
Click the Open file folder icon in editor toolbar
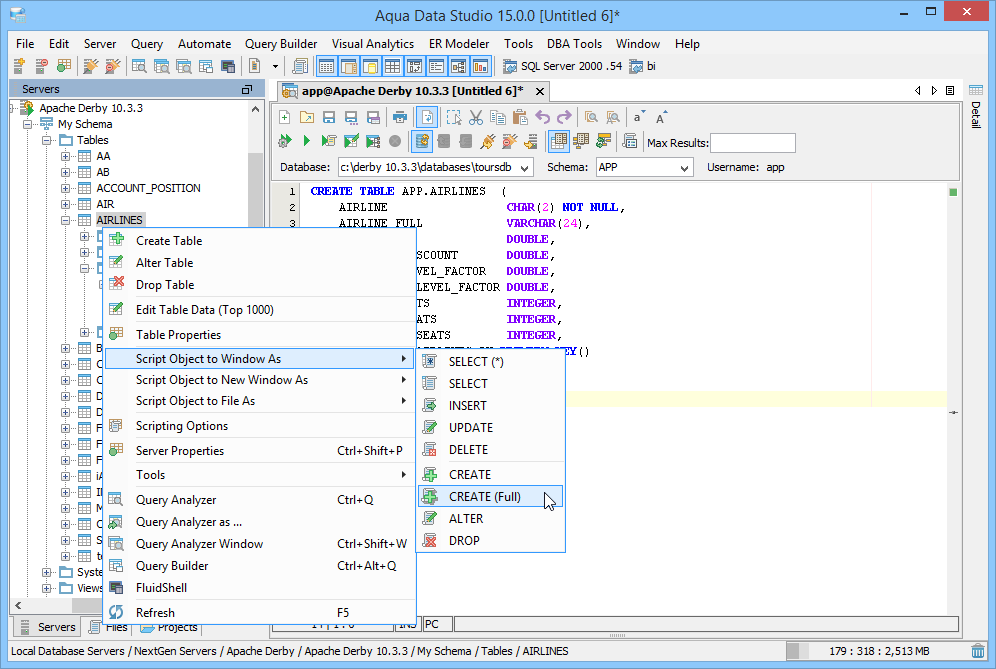(307, 117)
